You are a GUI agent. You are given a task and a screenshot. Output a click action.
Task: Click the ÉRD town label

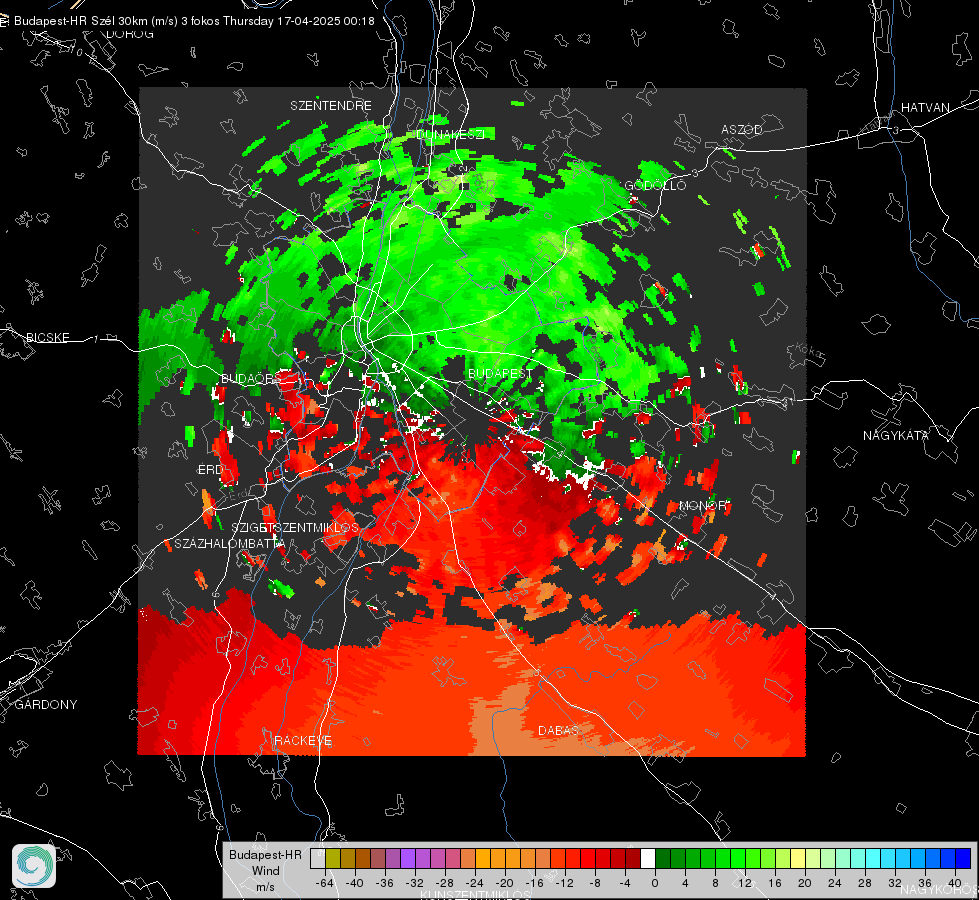(210, 470)
